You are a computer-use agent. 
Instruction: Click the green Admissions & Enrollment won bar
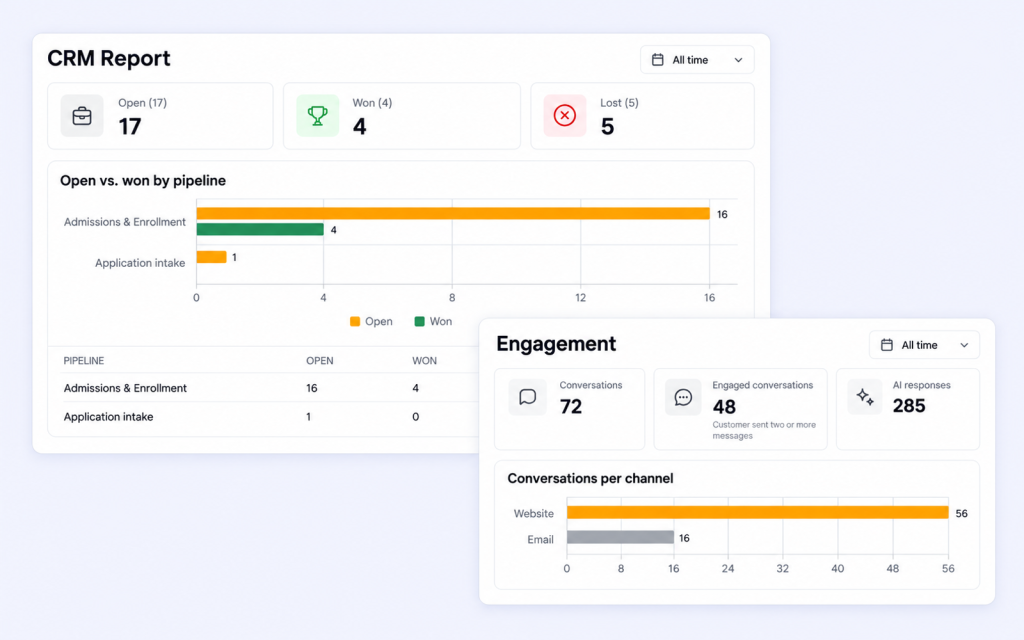[260, 229]
